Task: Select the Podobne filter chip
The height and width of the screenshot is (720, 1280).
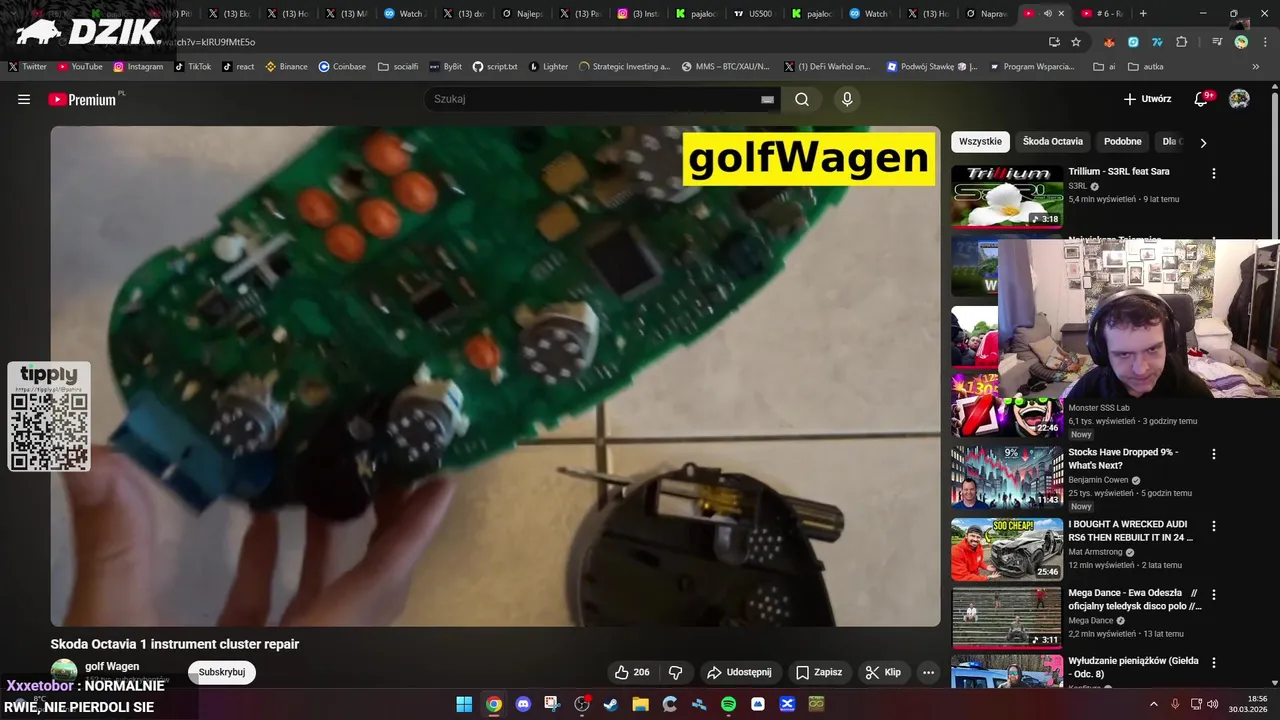Action: click(1123, 142)
